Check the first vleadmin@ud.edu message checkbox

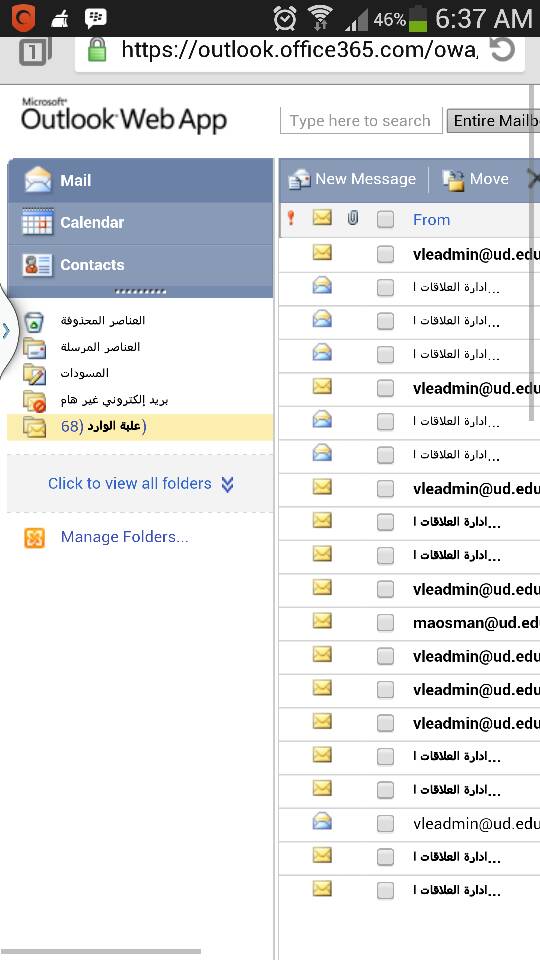pyautogui.click(x=385, y=254)
